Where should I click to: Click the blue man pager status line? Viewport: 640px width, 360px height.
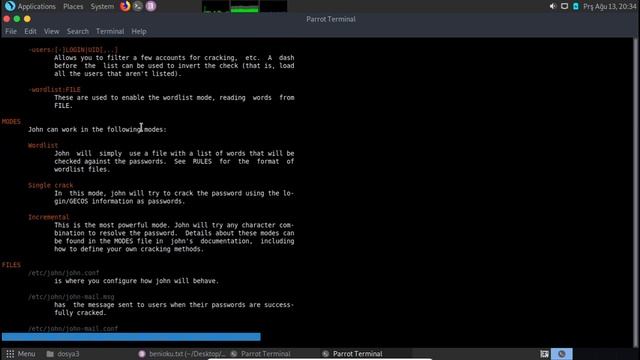[131, 337]
